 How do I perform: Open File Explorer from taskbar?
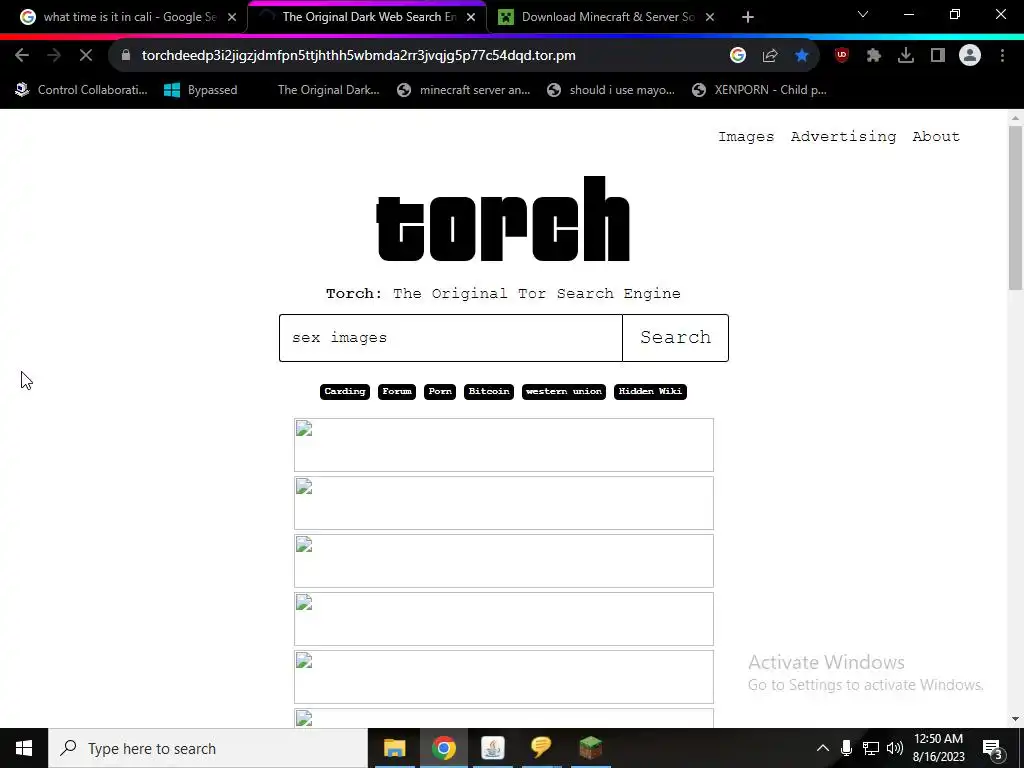pyautogui.click(x=394, y=748)
